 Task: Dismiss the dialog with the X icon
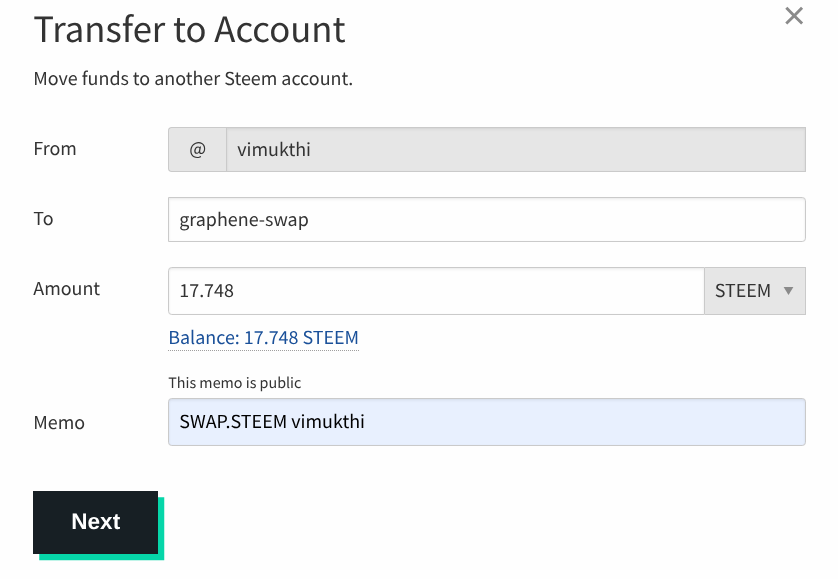click(x=794, y=16)
